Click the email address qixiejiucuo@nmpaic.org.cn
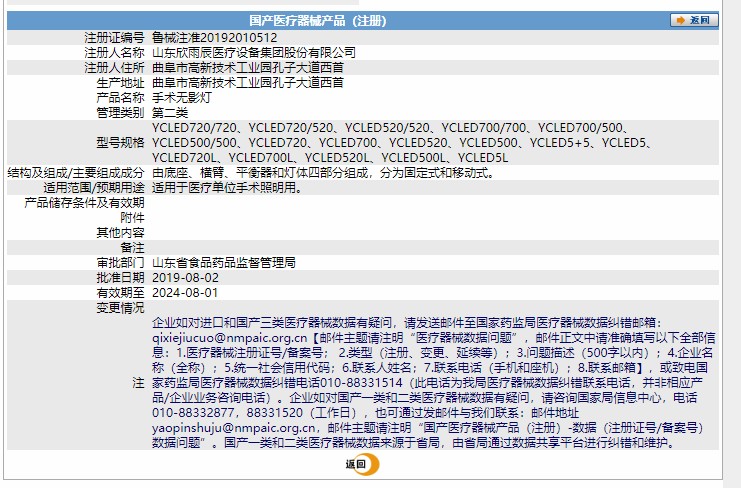Viewport: 741px width, 488px height. tap(230, 338)
